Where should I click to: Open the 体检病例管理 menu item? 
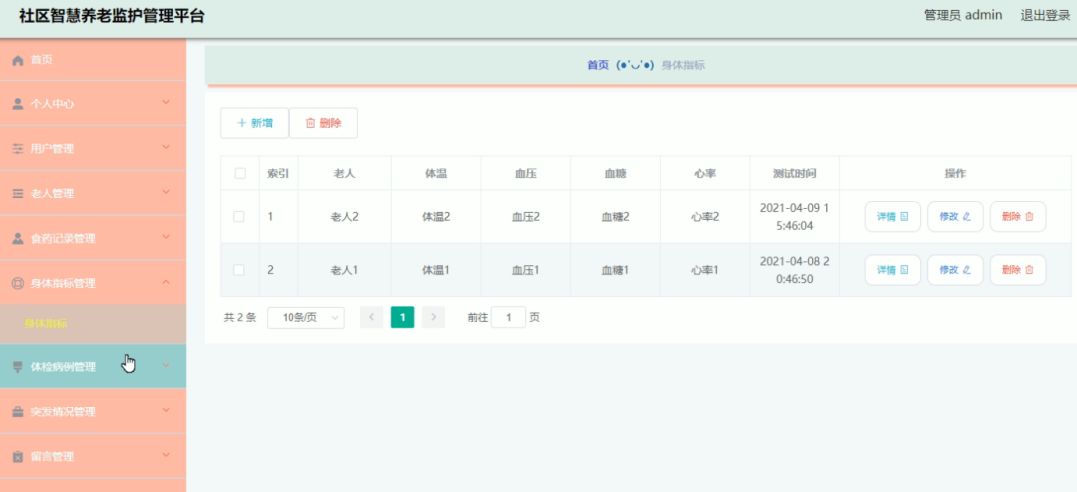93,366
